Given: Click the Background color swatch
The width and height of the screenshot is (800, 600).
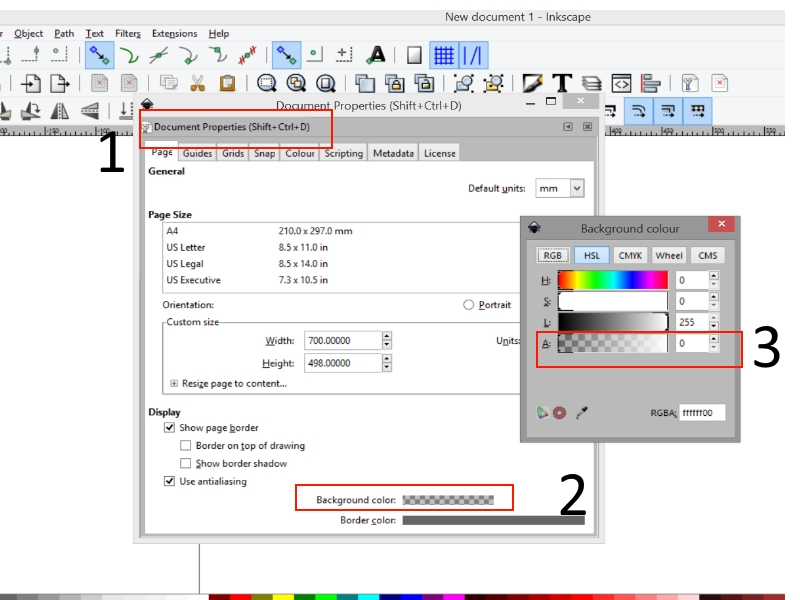Looking at the screenshot, I should [448, 499].
